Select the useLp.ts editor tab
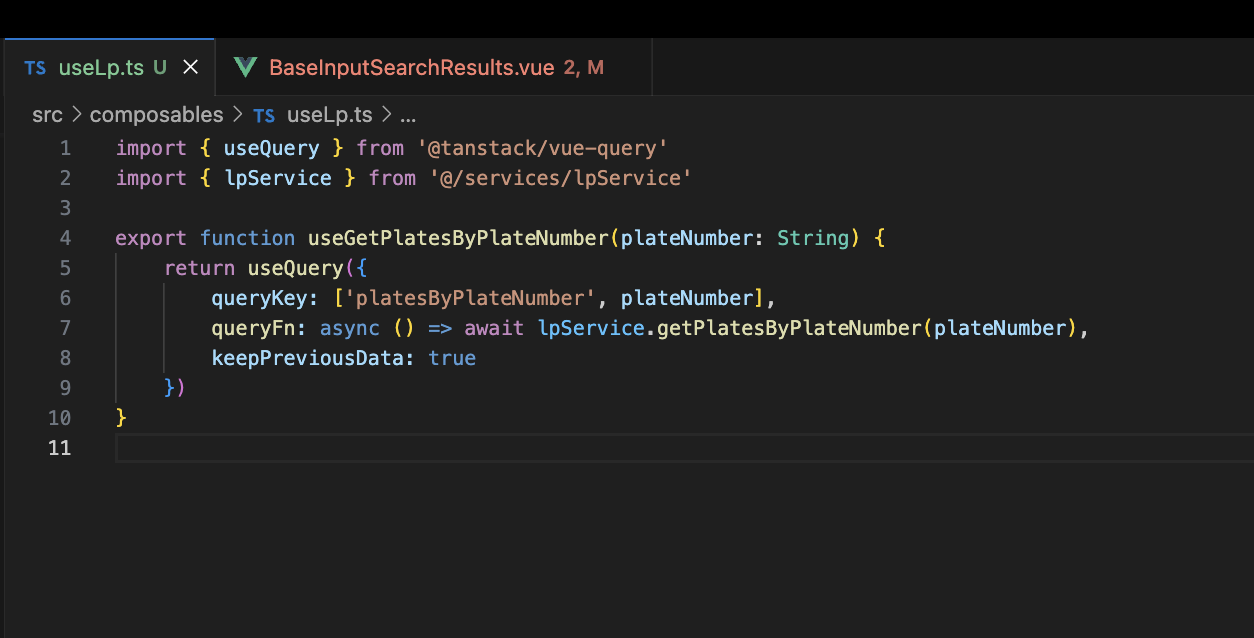The height and width of the screenshot is (638, 1254). (101, 68)
